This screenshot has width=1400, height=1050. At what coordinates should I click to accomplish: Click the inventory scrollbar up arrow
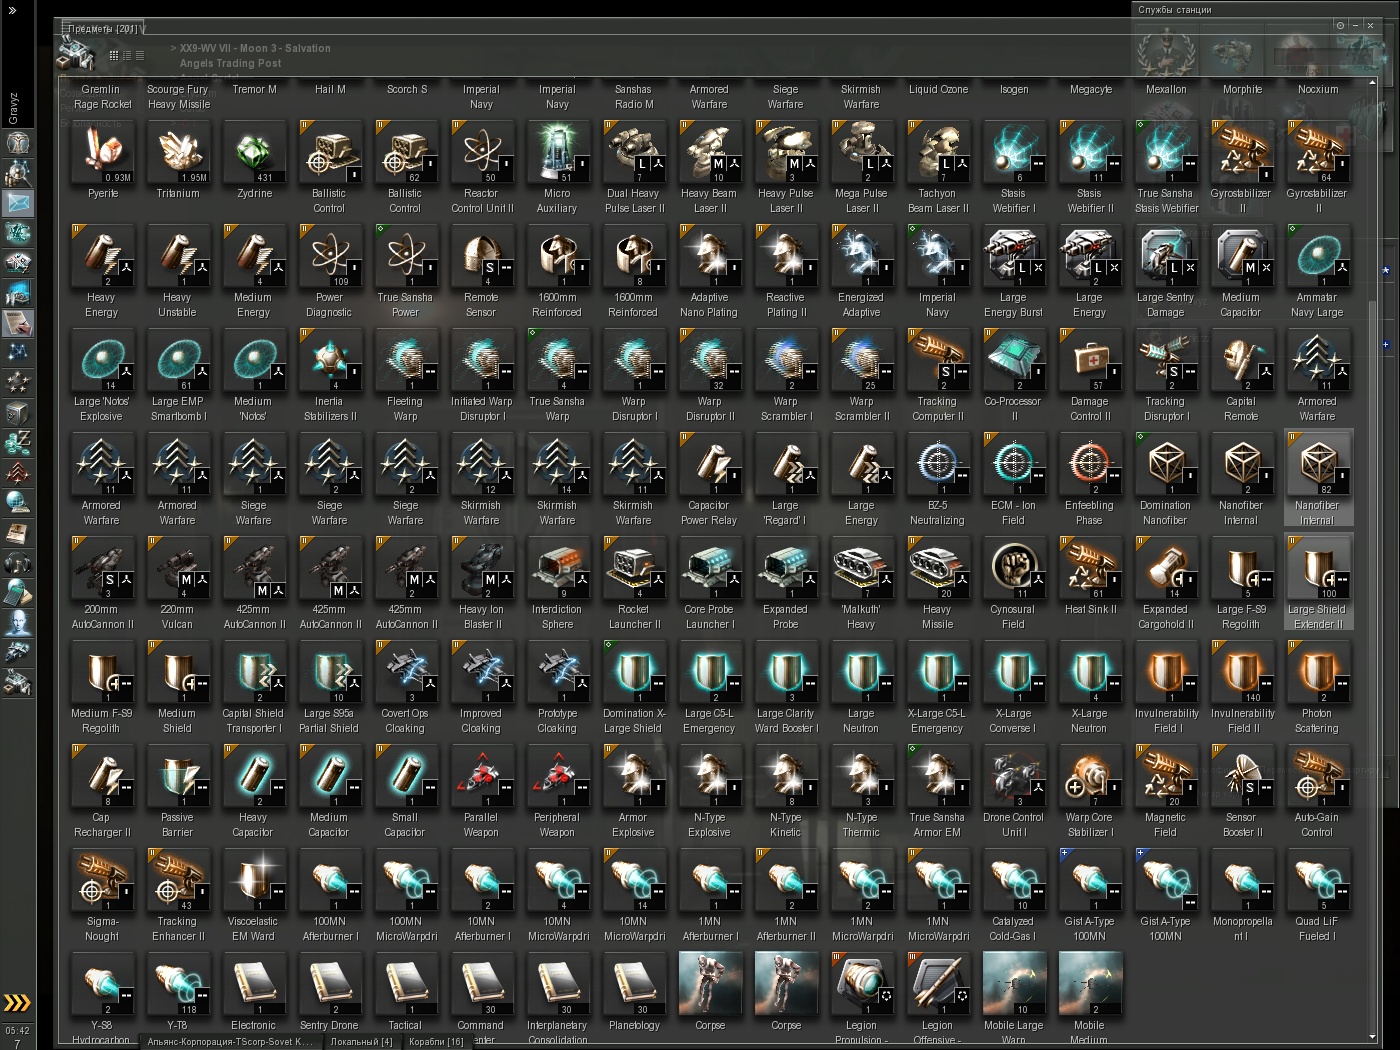point(1372,83)
